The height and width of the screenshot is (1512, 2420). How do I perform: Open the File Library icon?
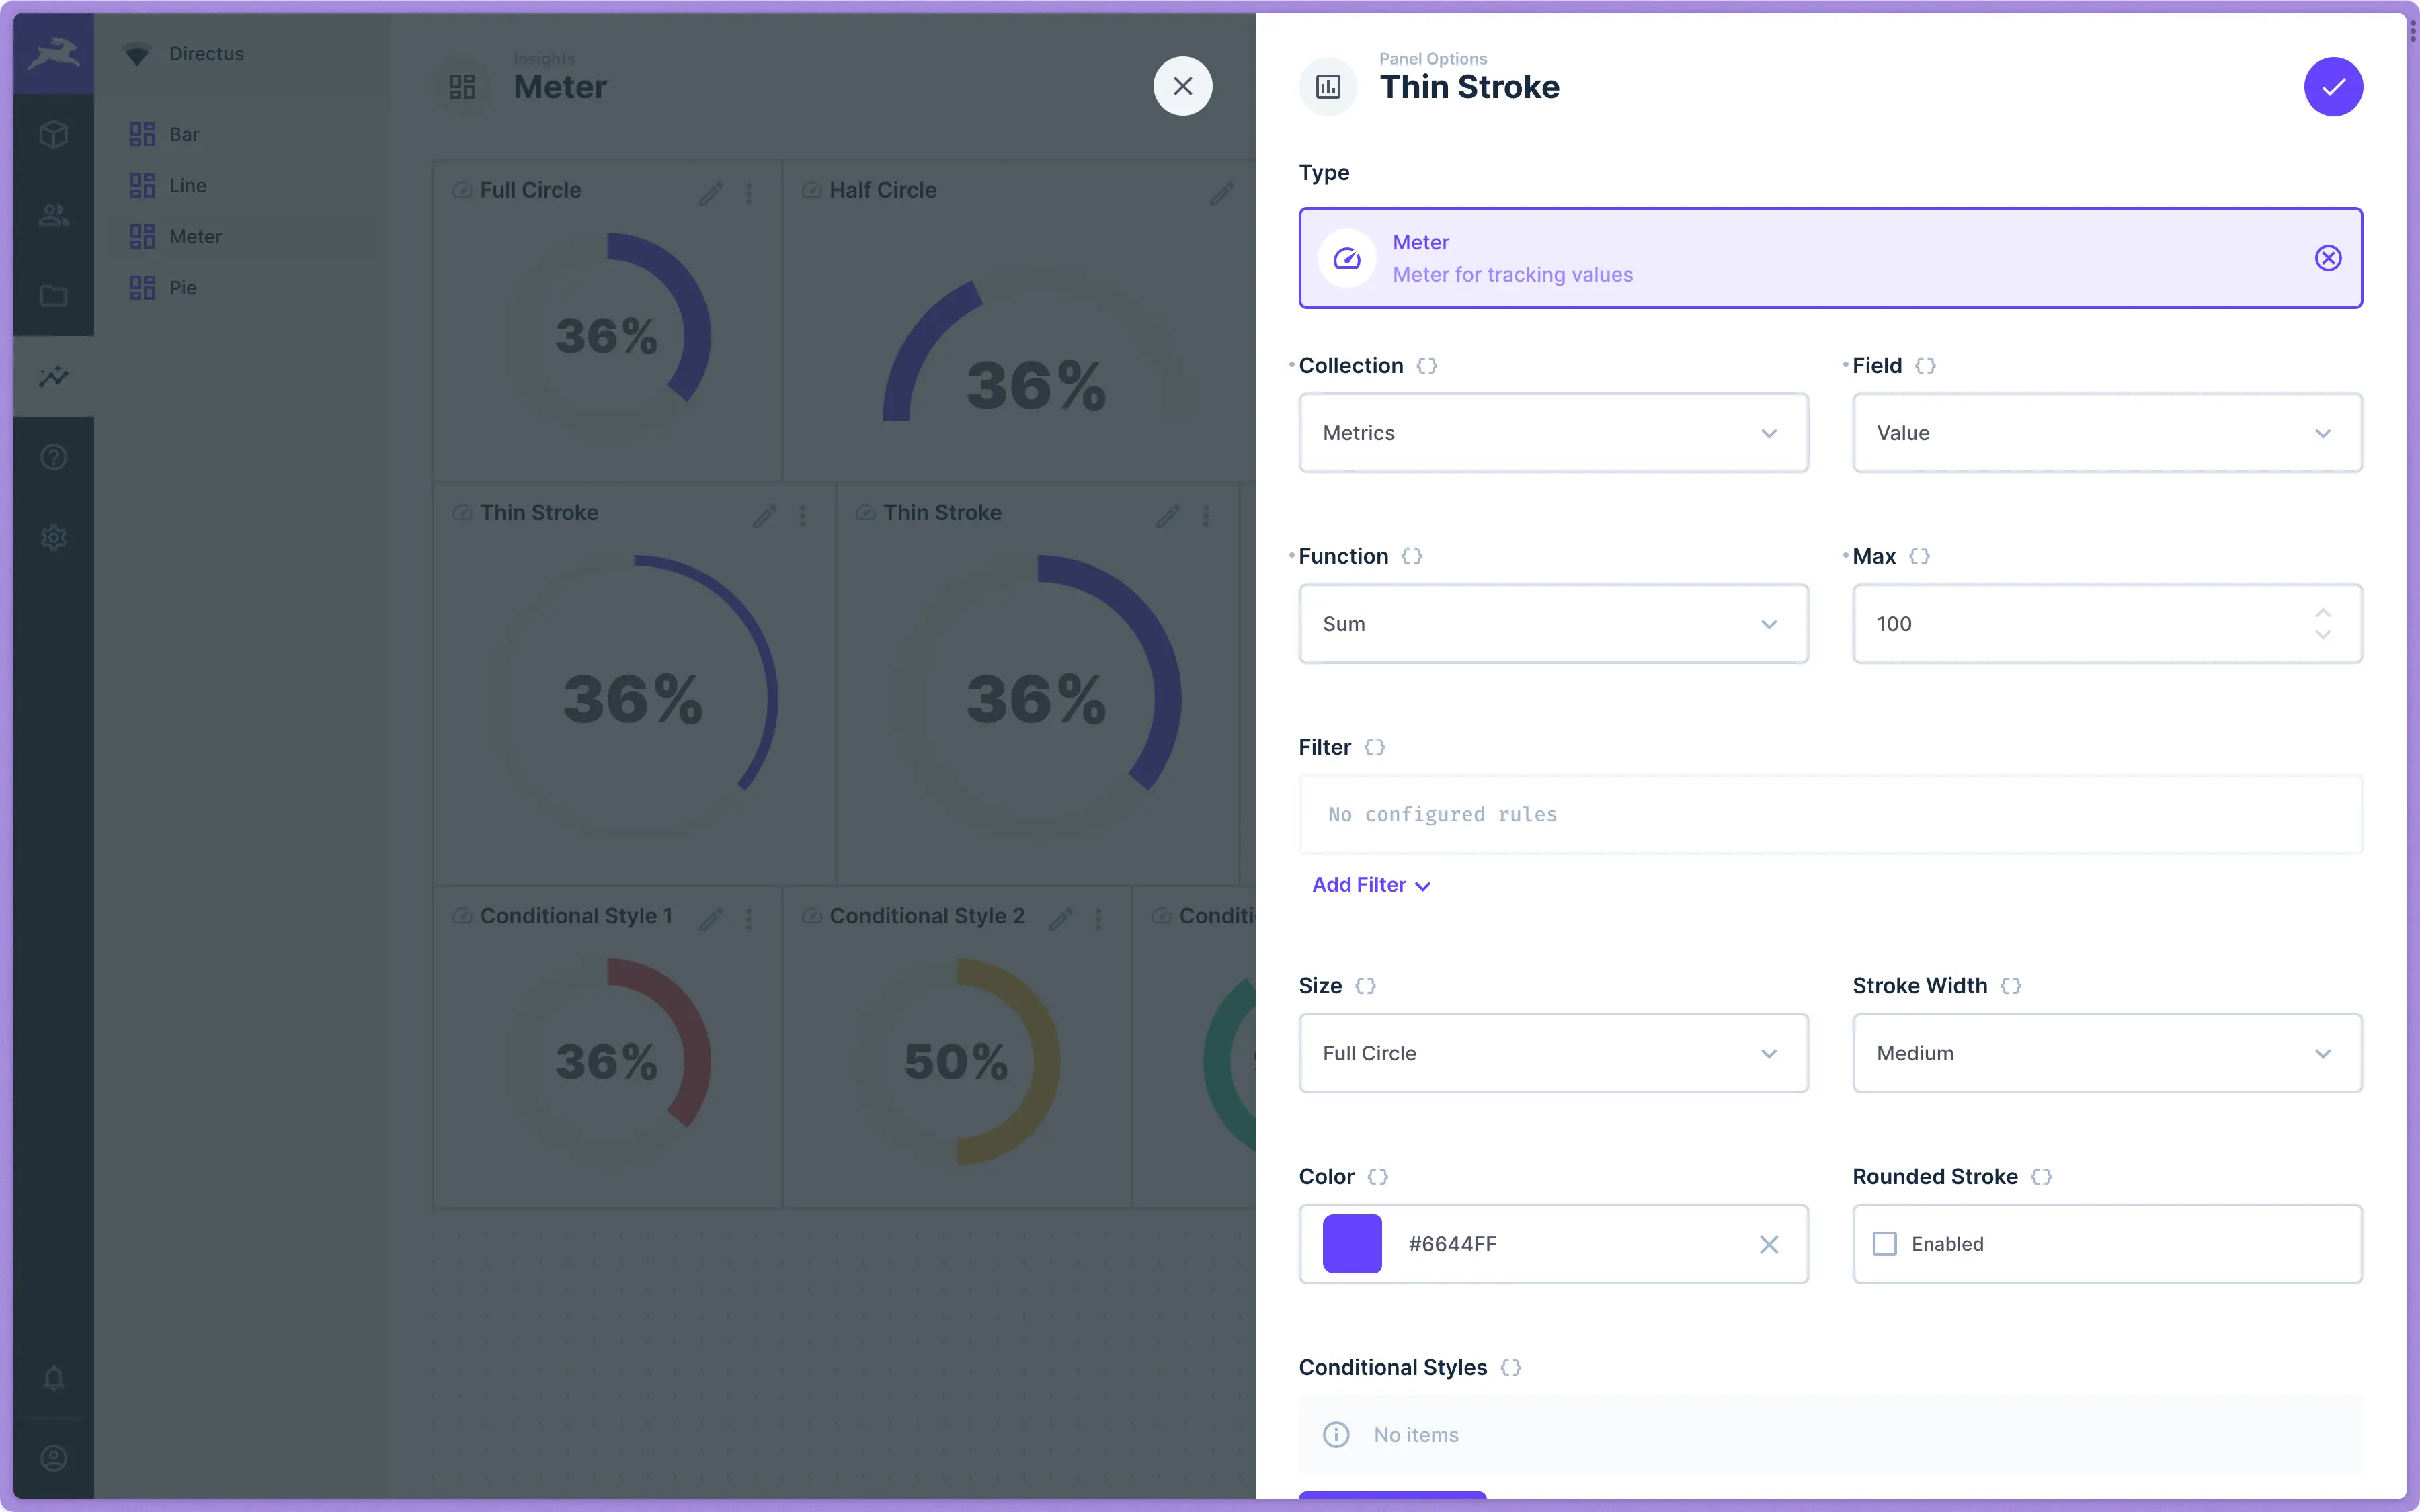(x=53, y=295)
